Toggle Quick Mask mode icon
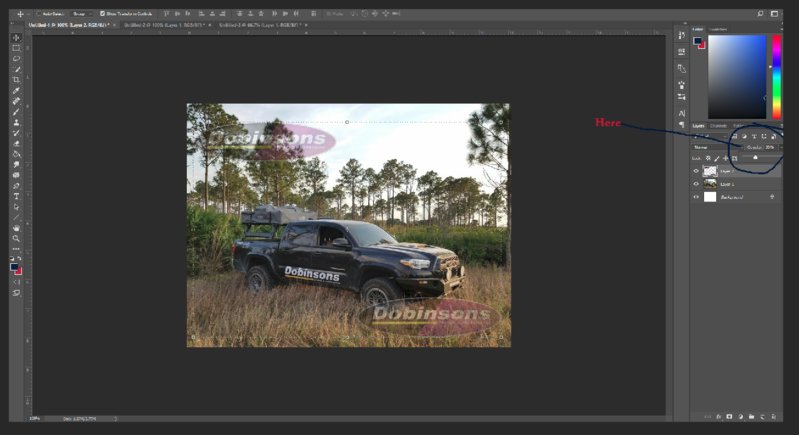This screenshot has width=799, height=435. pos(16,282)
